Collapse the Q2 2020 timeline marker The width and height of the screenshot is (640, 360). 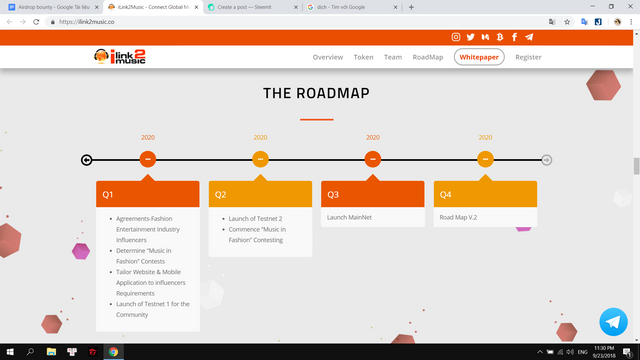click(260, 159)
